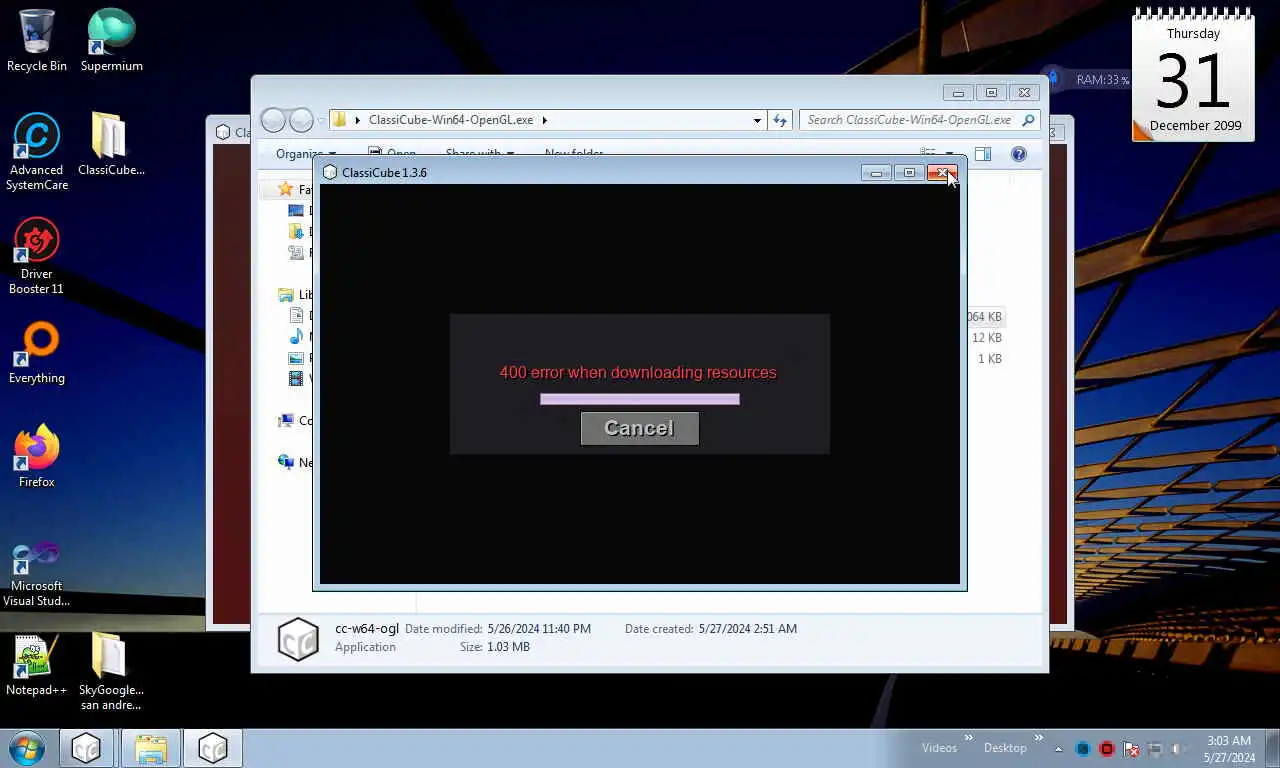Toggle the Explorer preview pane
This screenshot has height=768, width=1280.
(983, 154)
